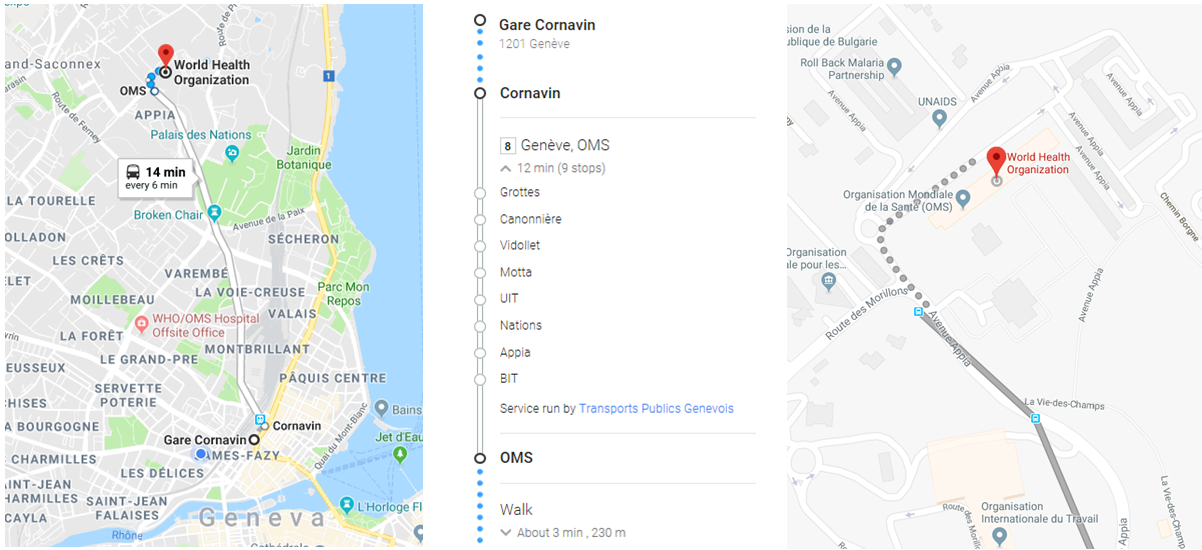Viewport: 1202px width, 550px height.
Task: Click the L'Horloge Fleurie map marker
Action: tap(347, 505)
